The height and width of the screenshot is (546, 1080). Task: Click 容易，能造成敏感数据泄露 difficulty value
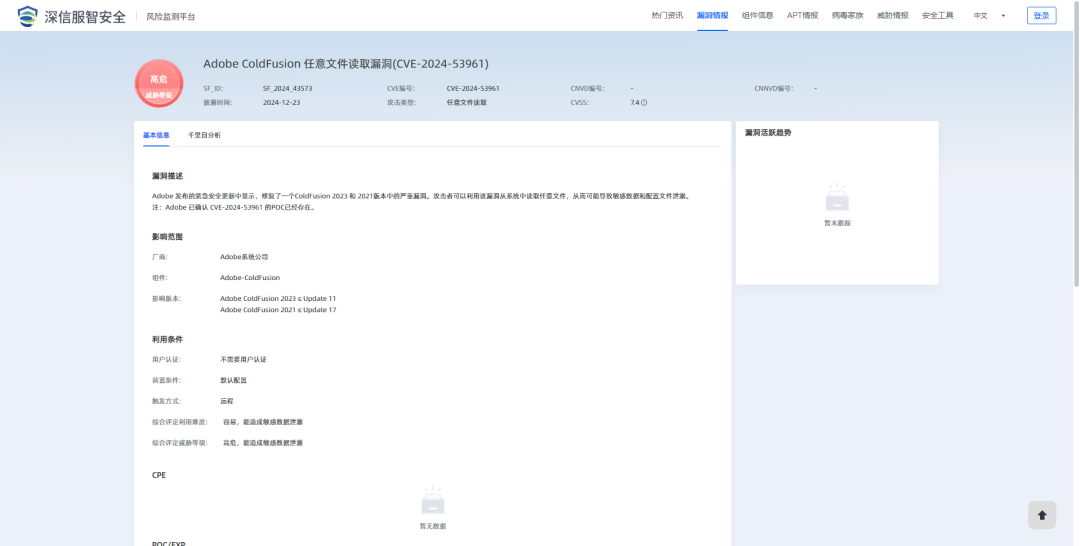(262, 422)
